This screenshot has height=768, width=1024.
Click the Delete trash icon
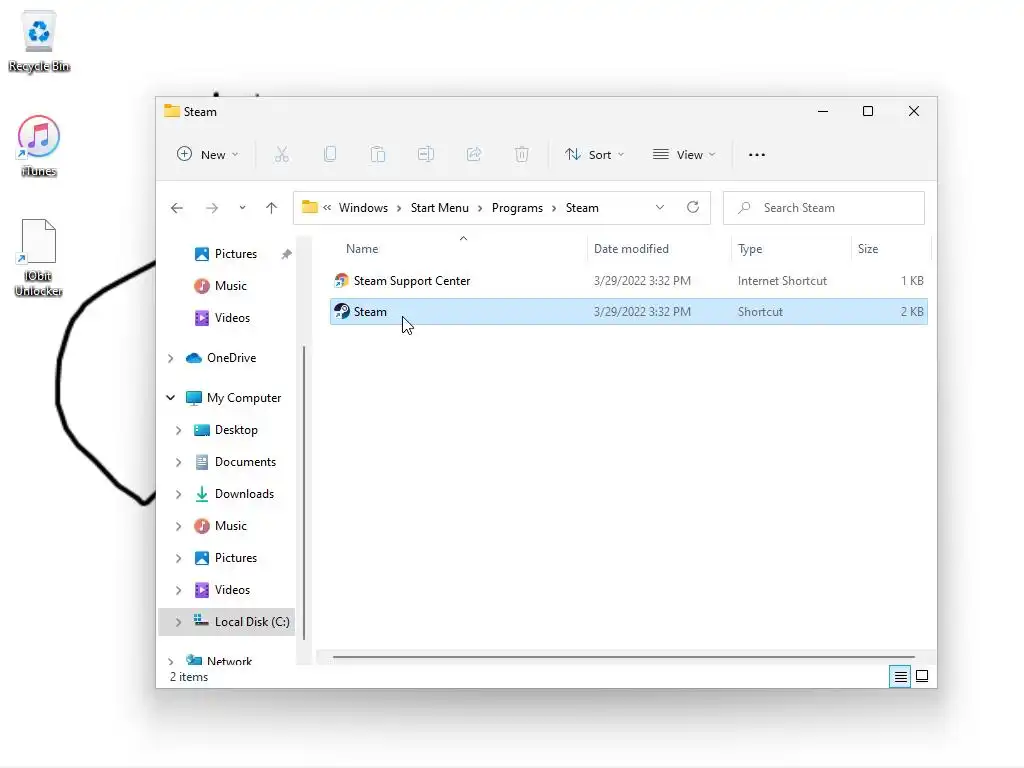[x=521, y=155]
